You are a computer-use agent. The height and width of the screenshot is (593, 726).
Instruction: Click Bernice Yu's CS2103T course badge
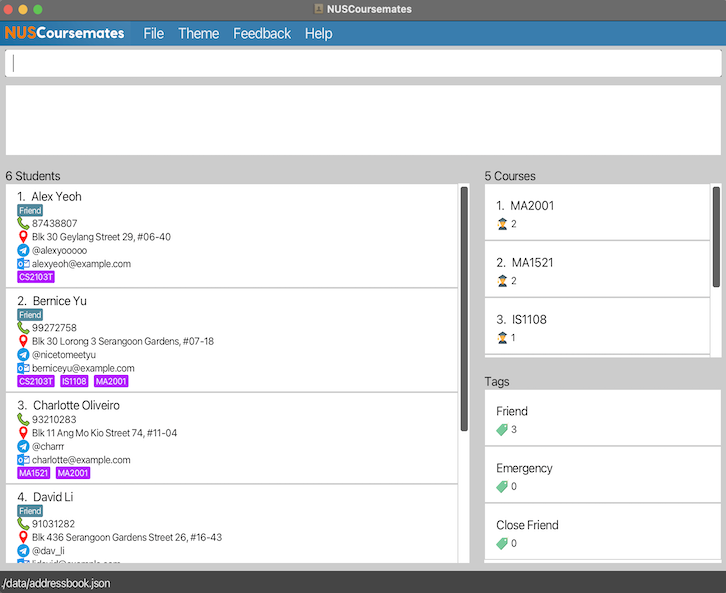click(x=36, y=381)
